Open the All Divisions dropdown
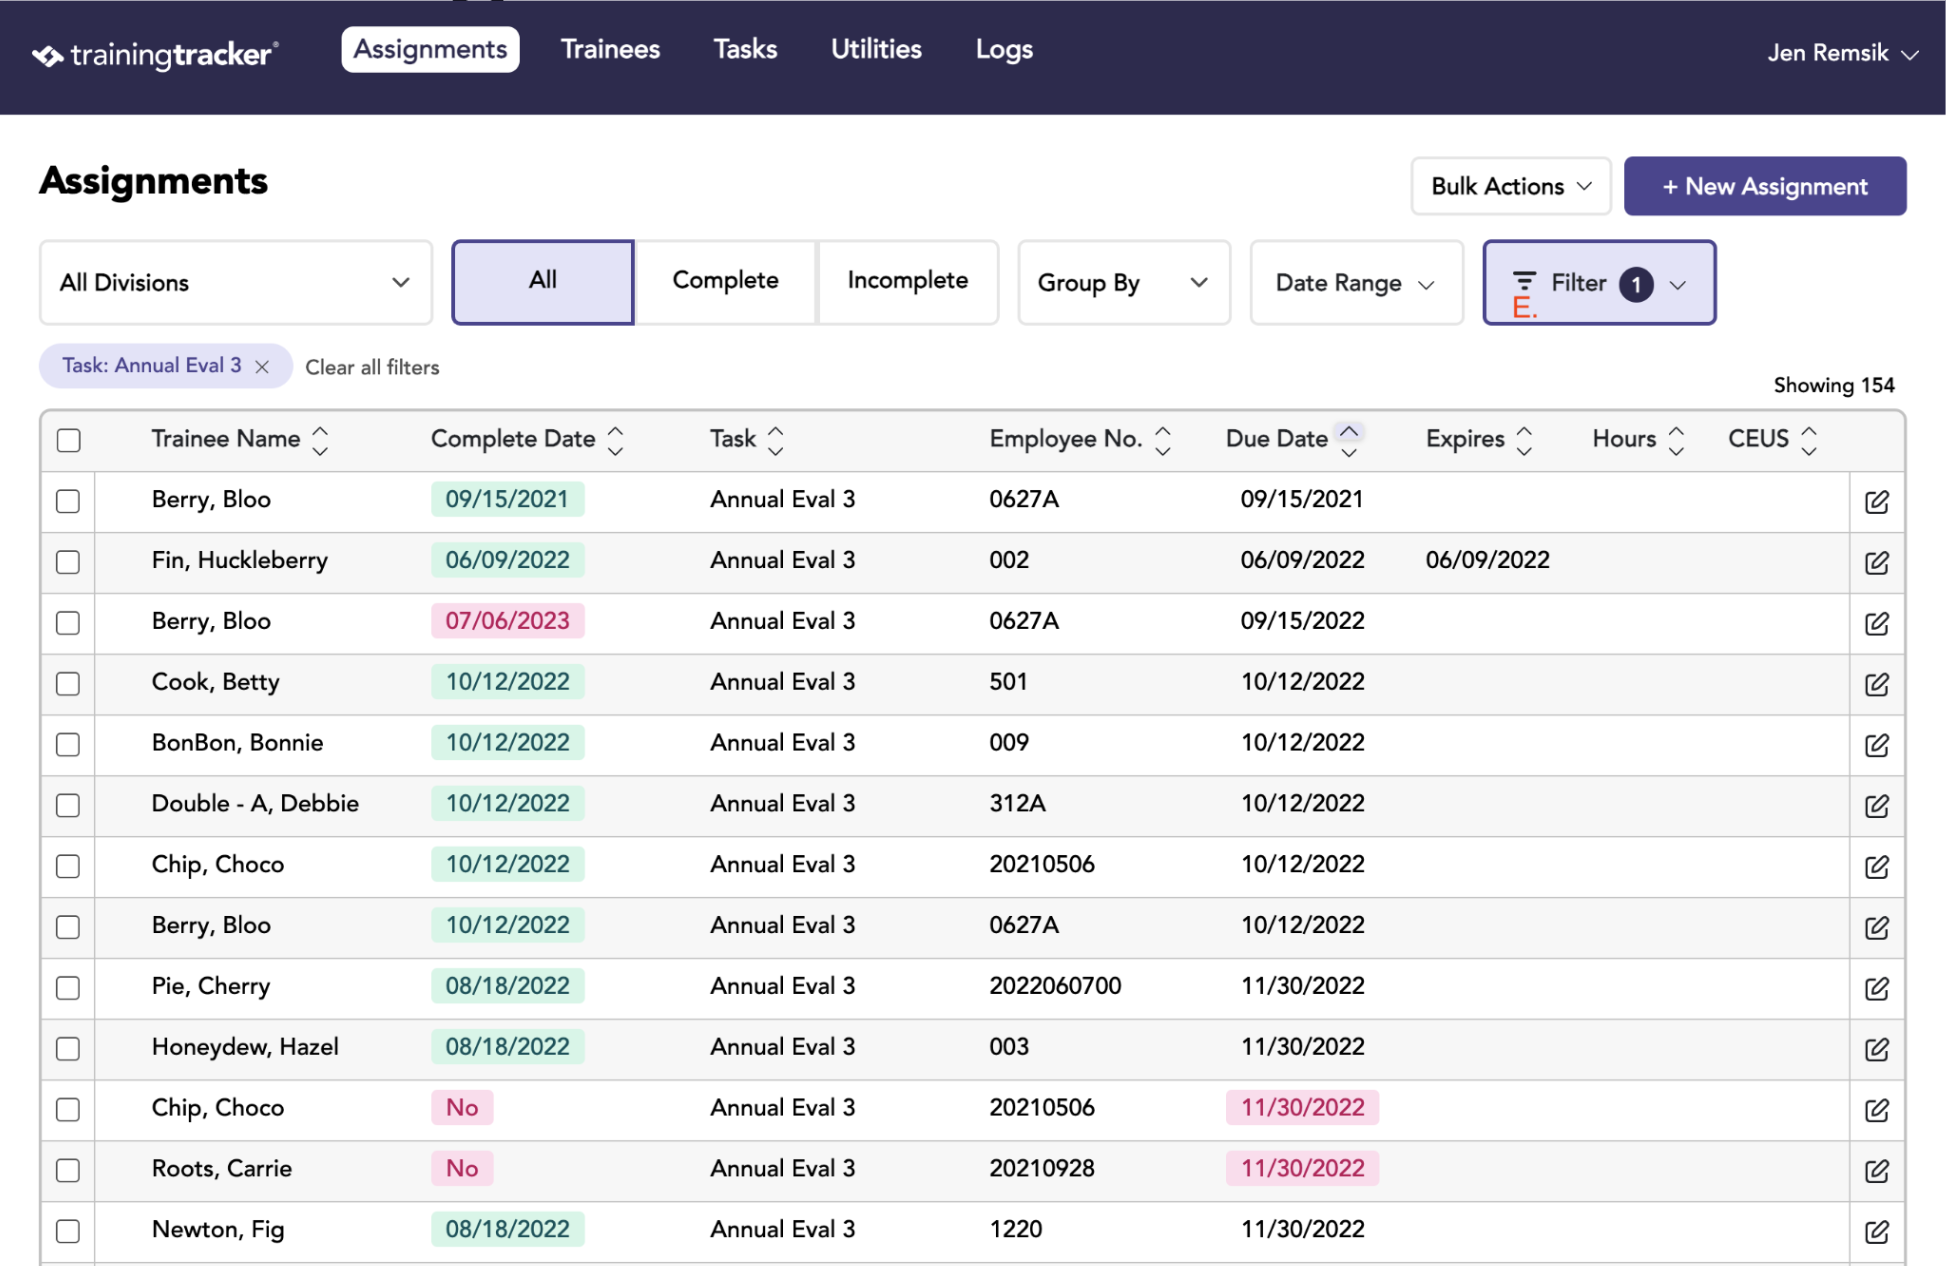 (x=236, y=283)
